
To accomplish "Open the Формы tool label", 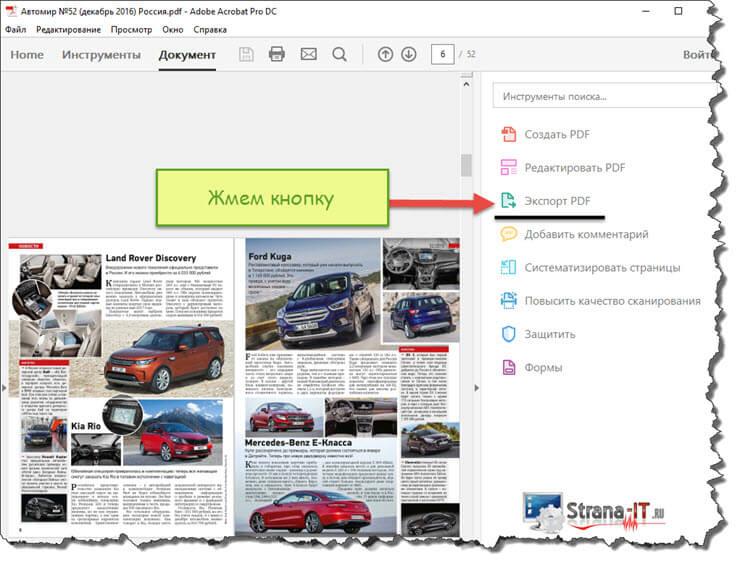I will (543, 367).
